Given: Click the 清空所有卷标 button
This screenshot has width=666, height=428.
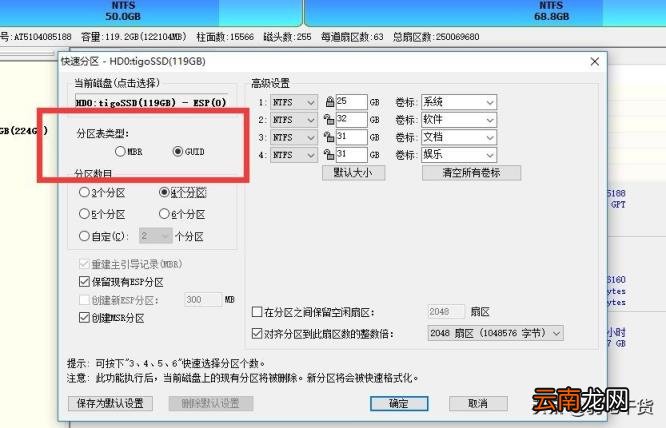Looking at the screenshot, I should click(471, 173).
